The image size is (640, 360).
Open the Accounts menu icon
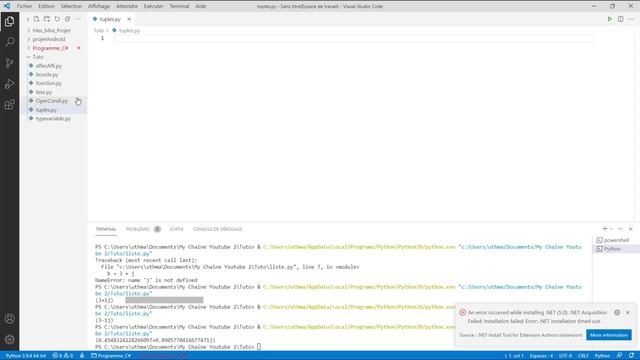[x=9, y=318]
